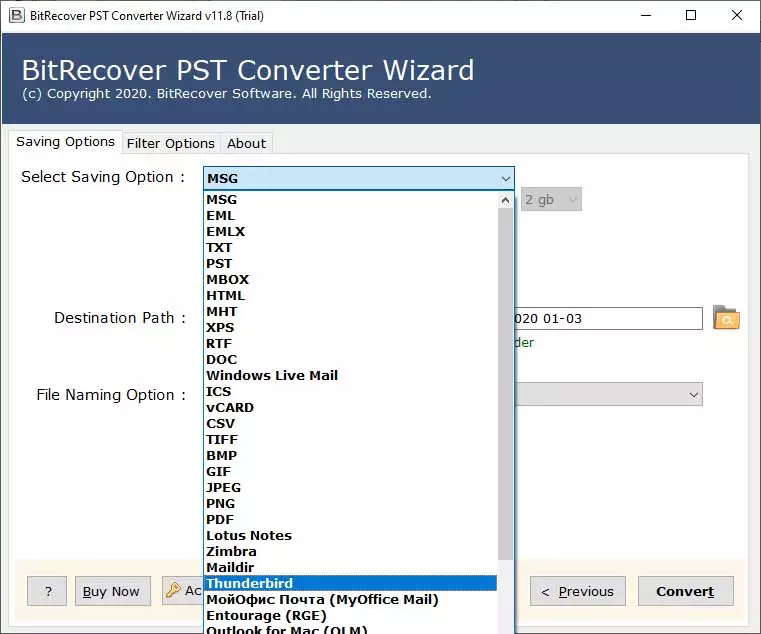Choose Maildir in the list
Image resolution: width=761 pixels, height=634 pixels.
point(350,568)
